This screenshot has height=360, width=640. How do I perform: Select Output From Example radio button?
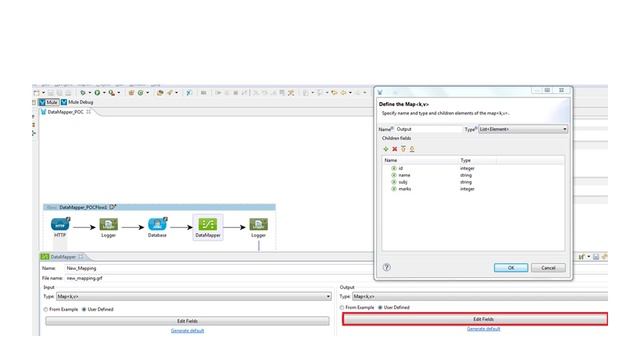342,307
